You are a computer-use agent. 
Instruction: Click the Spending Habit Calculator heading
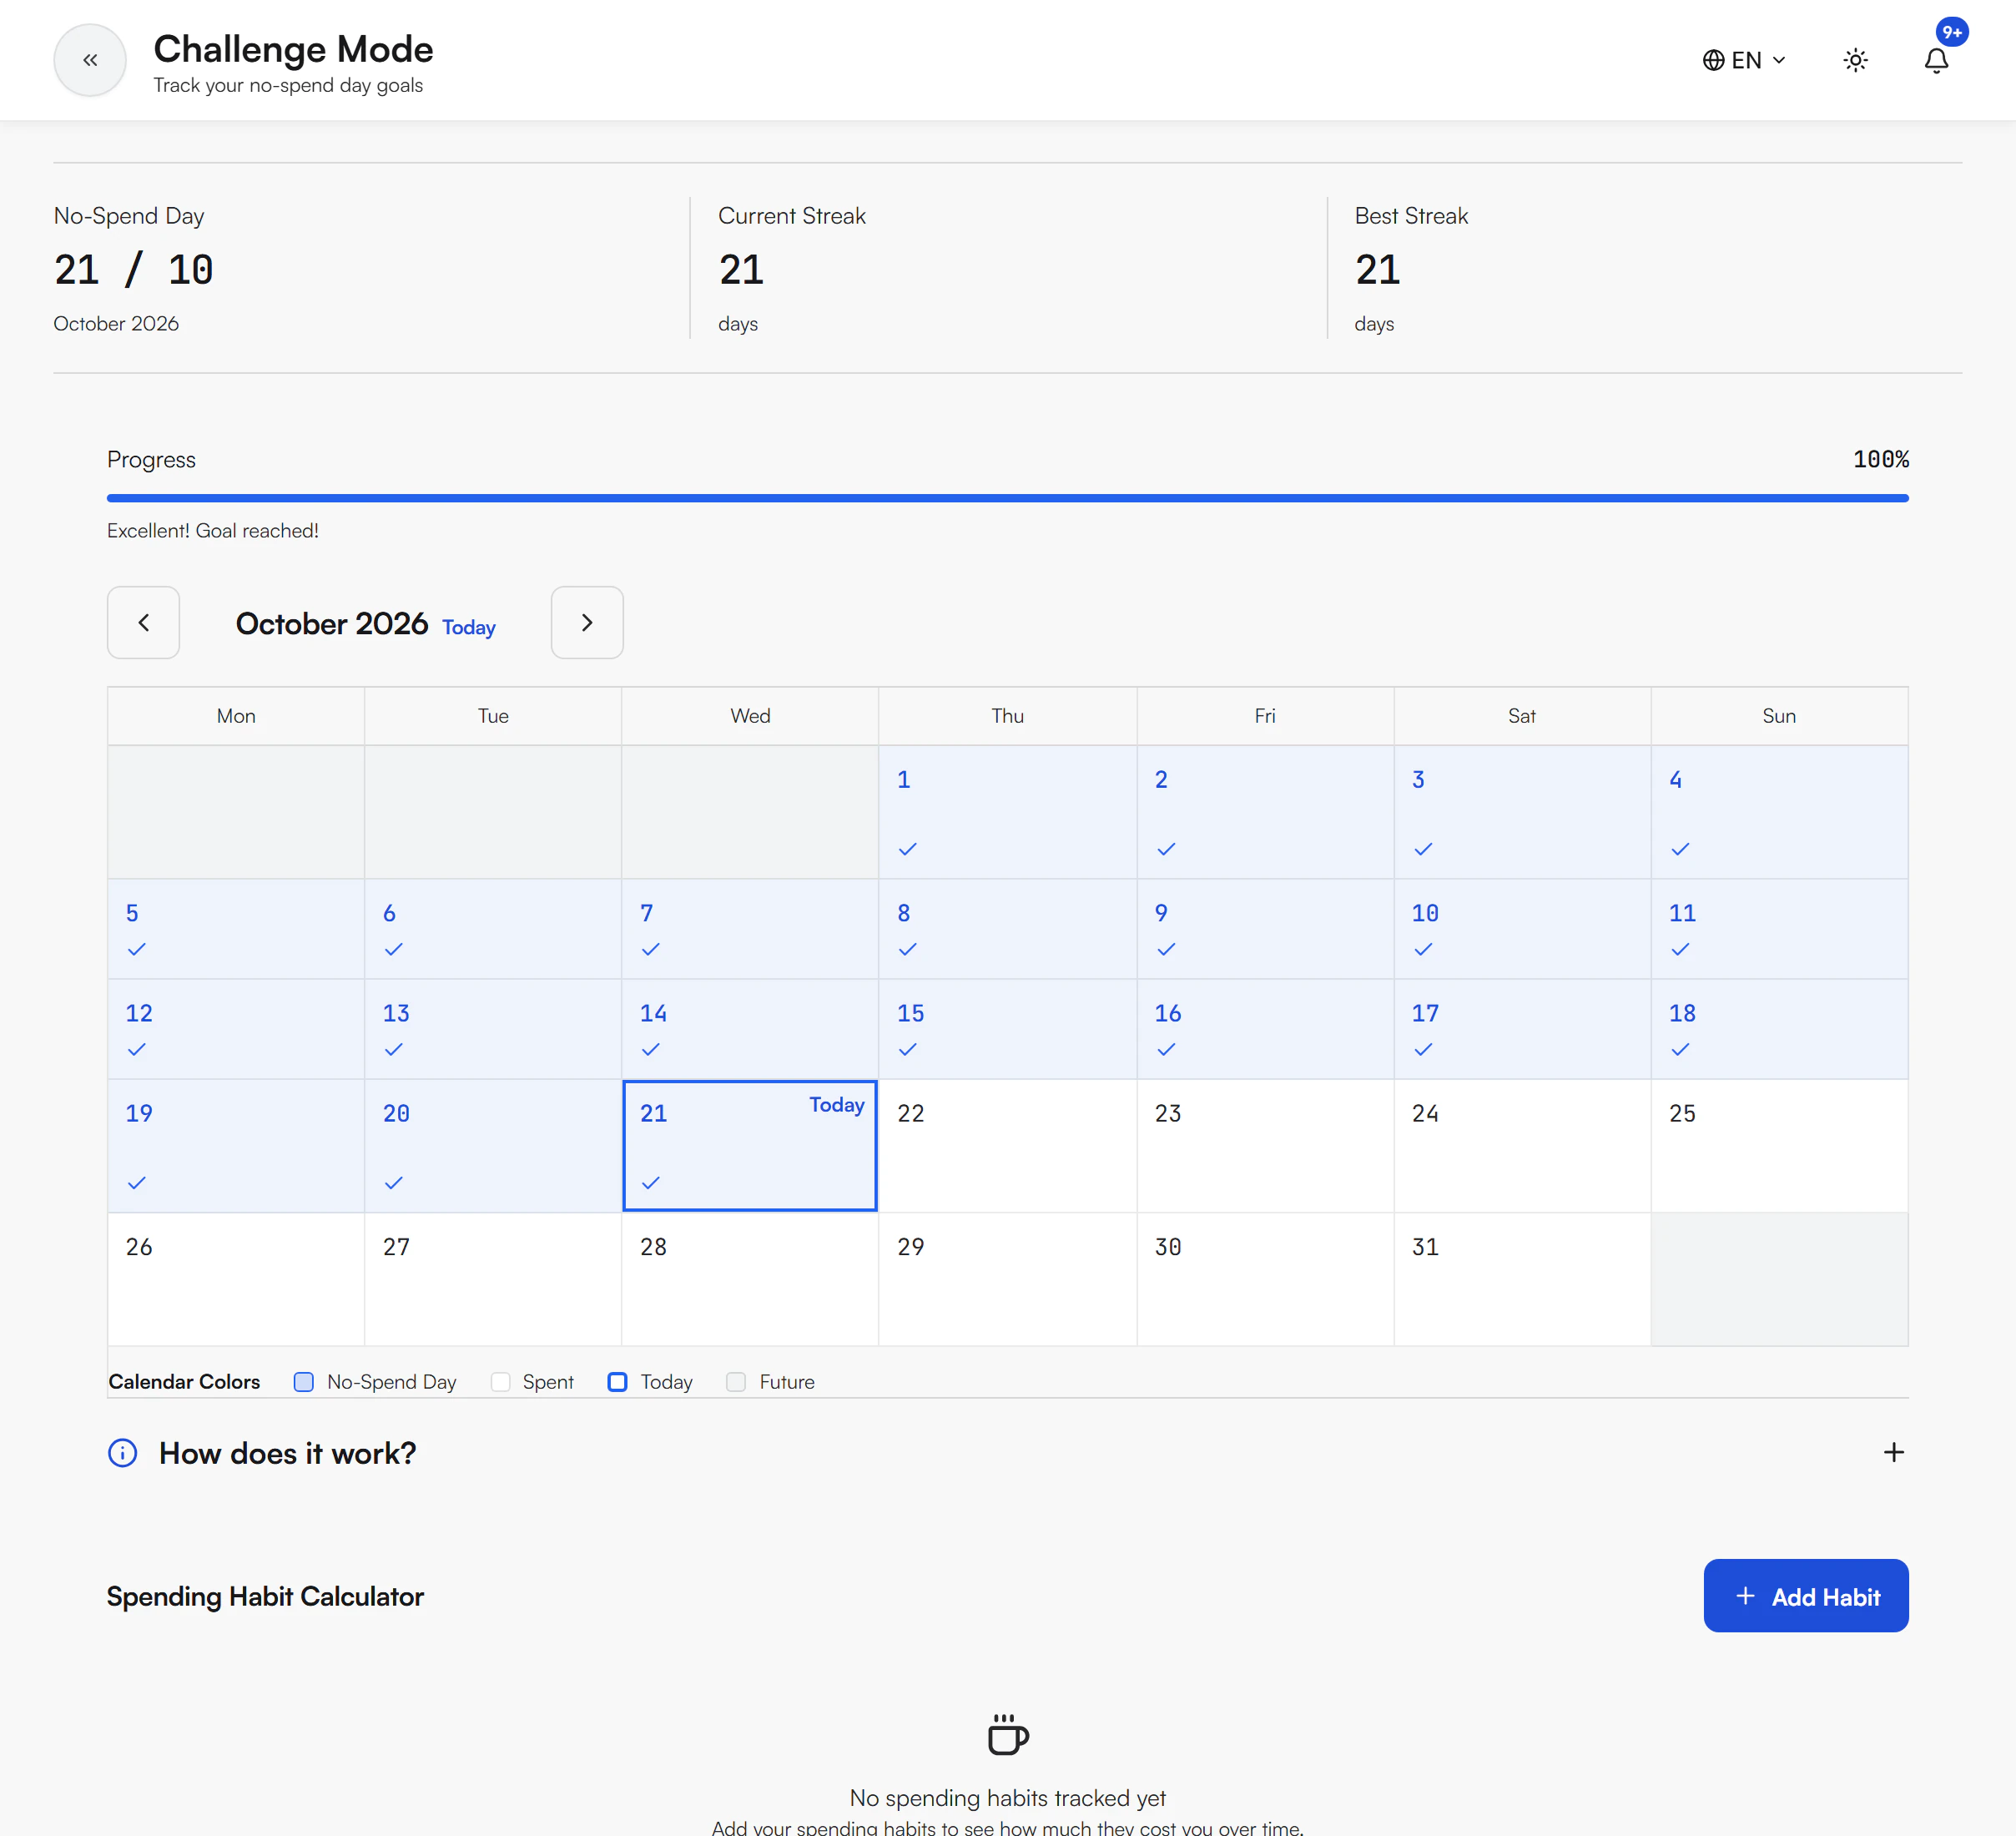tap(265, 1596)
